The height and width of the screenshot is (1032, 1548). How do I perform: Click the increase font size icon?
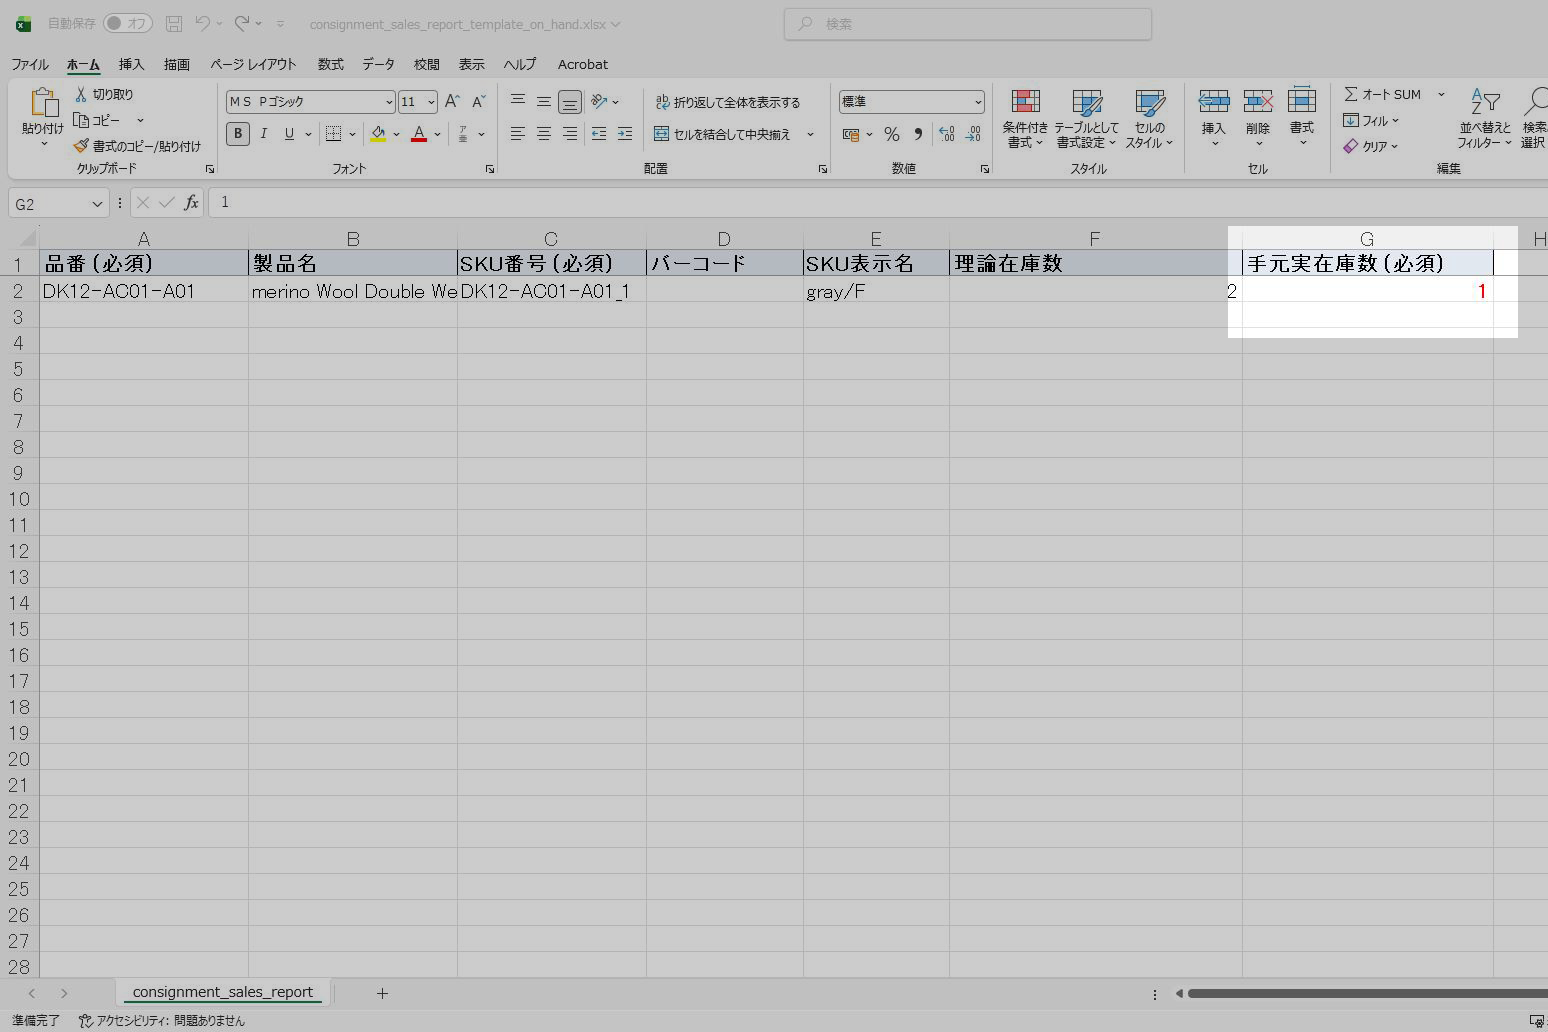452,101
